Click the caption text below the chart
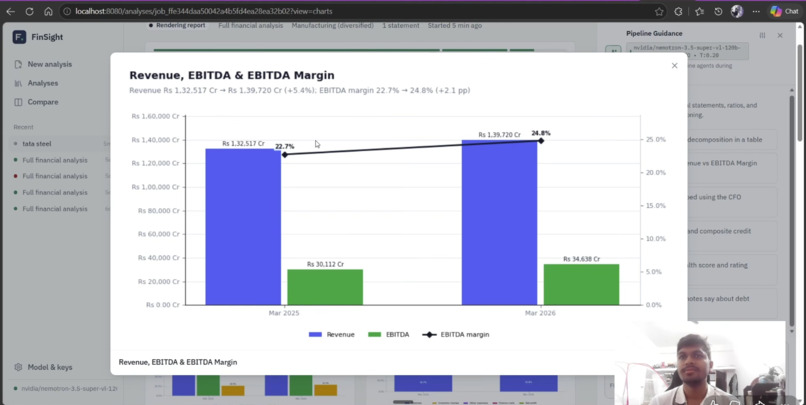806x405 pixels. [x=178, y=362]
